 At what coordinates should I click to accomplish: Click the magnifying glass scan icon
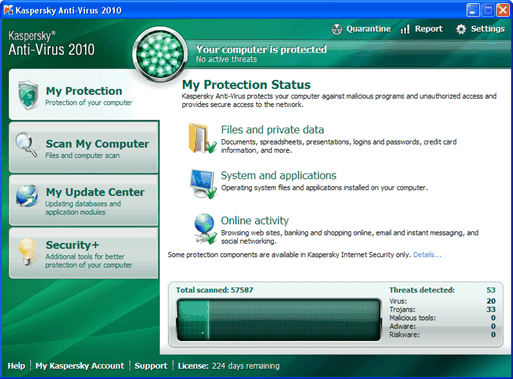tap(27, 145)
